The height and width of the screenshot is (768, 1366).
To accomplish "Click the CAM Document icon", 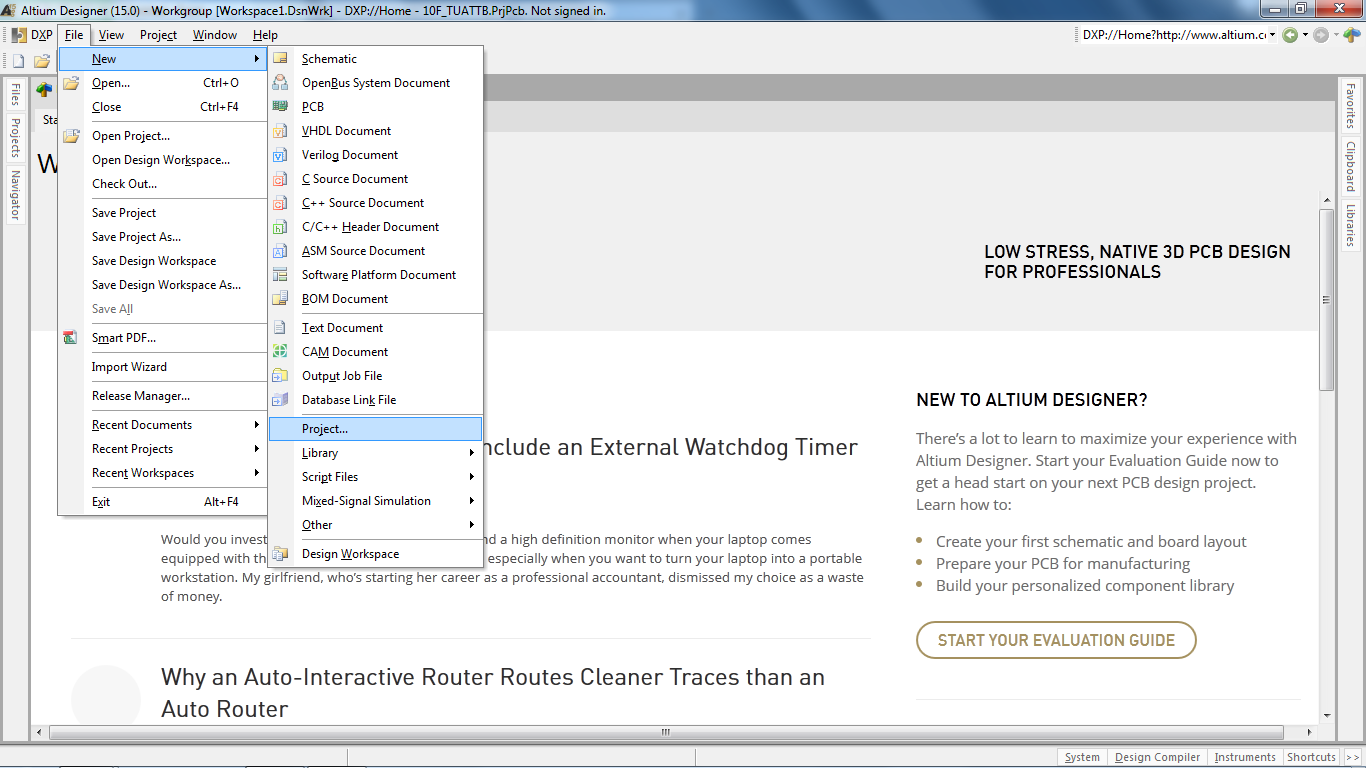I will (281, 352).
